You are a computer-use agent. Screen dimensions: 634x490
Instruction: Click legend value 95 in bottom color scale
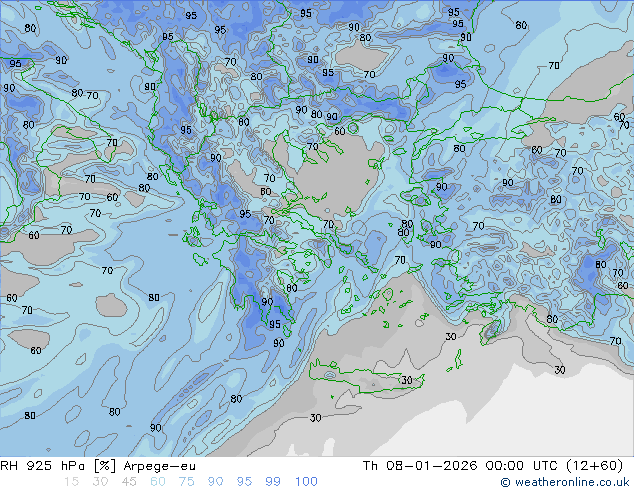click(244, 482)
